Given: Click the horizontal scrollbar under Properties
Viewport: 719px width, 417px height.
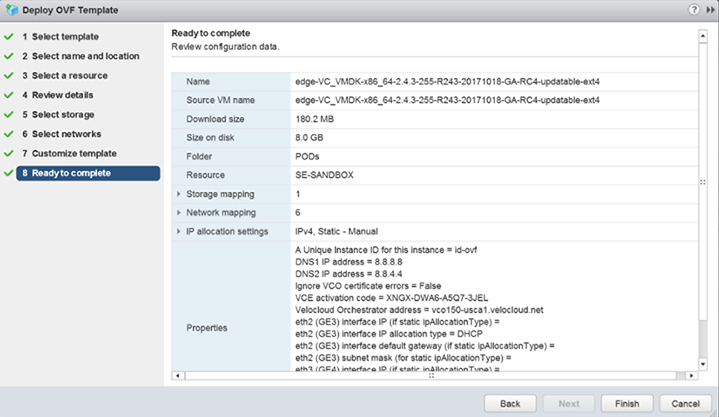Looking at the screenshot, I should (430, 375).
